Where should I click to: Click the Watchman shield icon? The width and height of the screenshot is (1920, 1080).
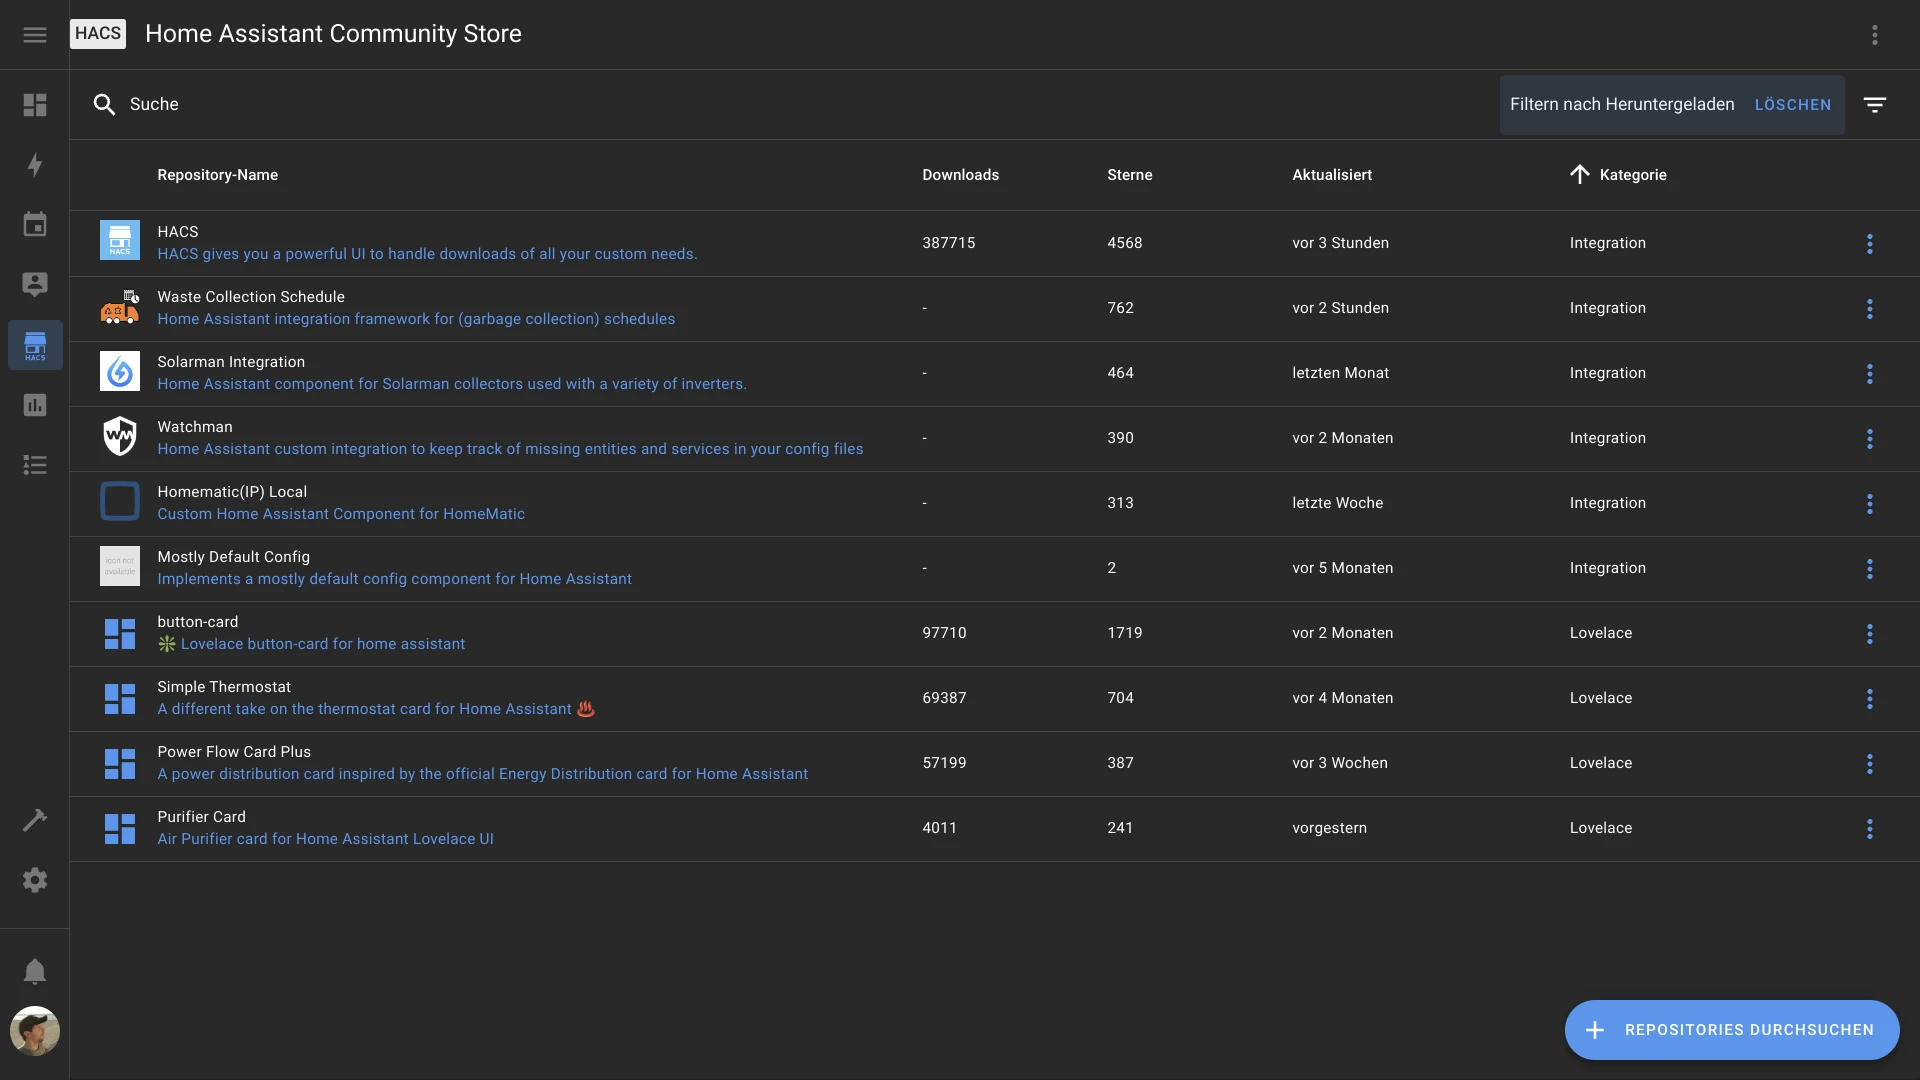[x=120, y=436]
